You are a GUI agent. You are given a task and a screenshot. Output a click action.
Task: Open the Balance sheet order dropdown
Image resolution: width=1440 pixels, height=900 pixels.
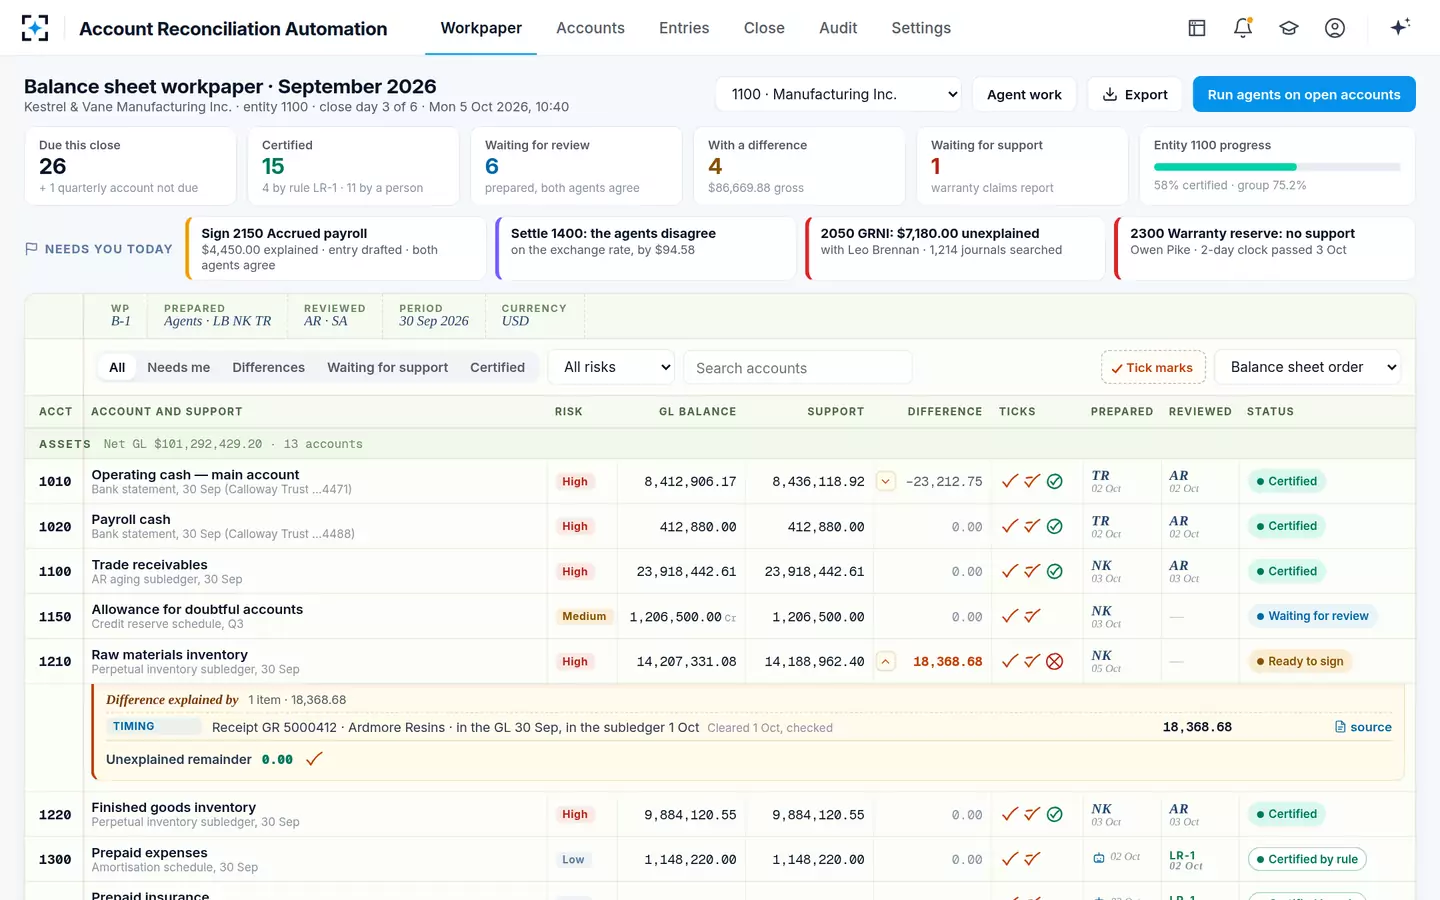coord(1307,367)
